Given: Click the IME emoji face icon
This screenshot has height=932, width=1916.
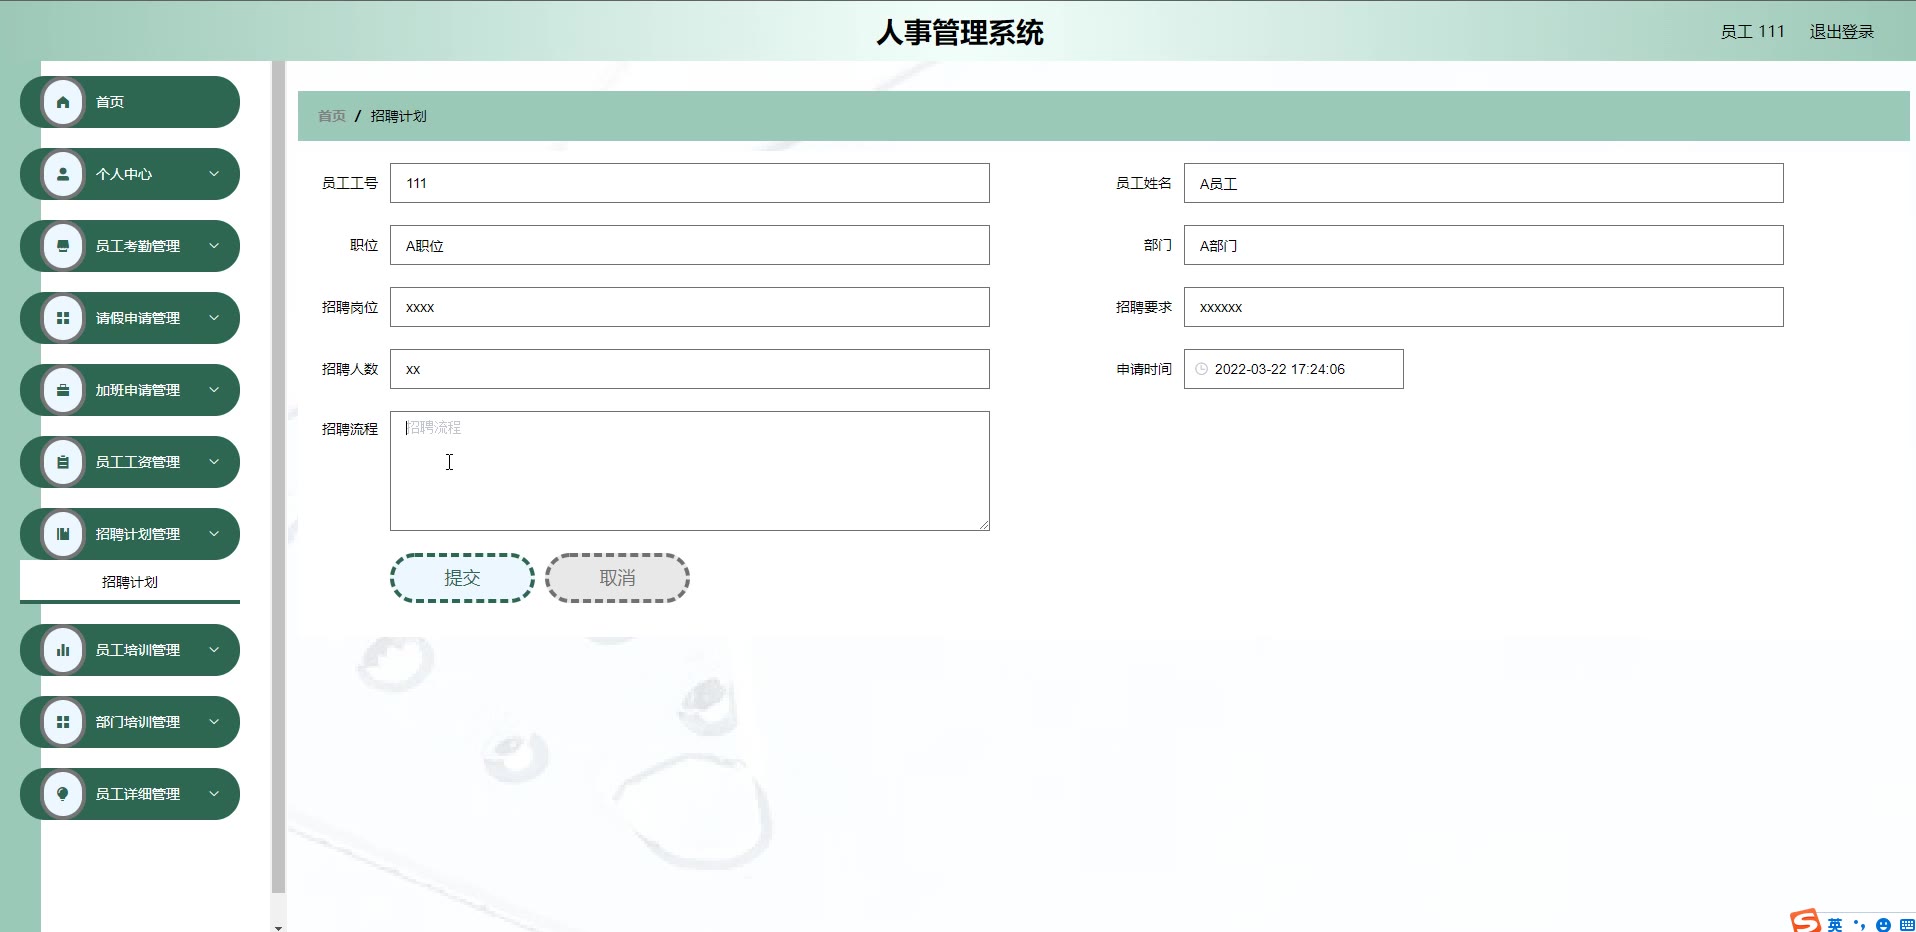Looking at the screenshot, I should point(1883,925).
